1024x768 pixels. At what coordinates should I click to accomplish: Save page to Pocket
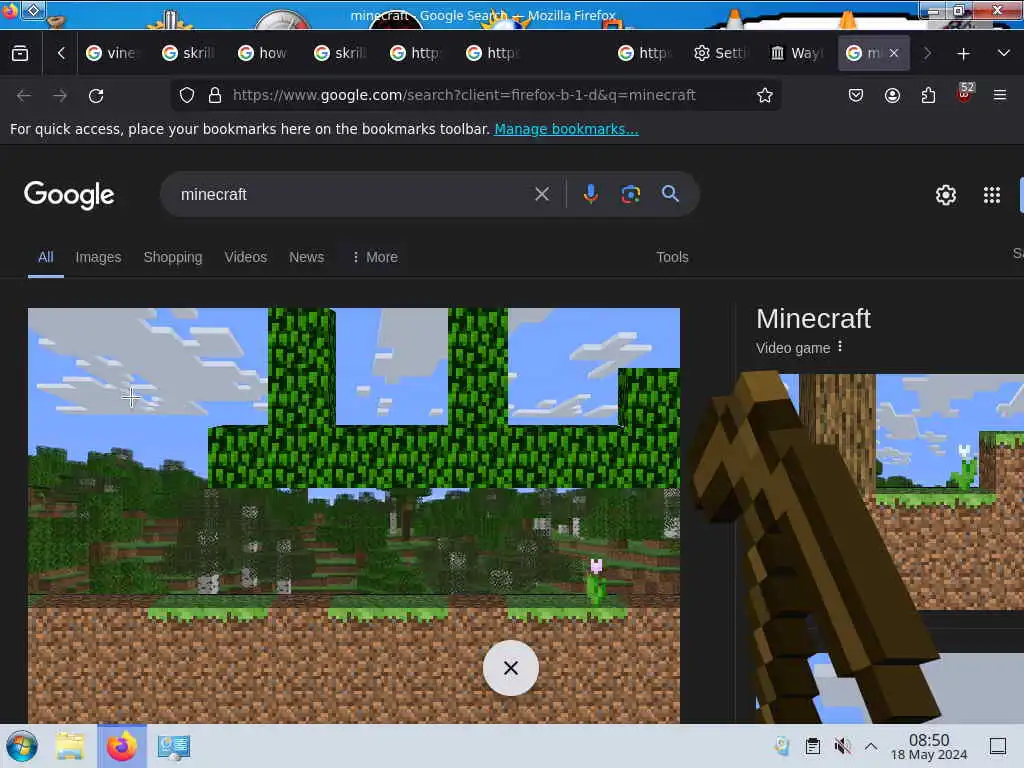click(856, 95)
